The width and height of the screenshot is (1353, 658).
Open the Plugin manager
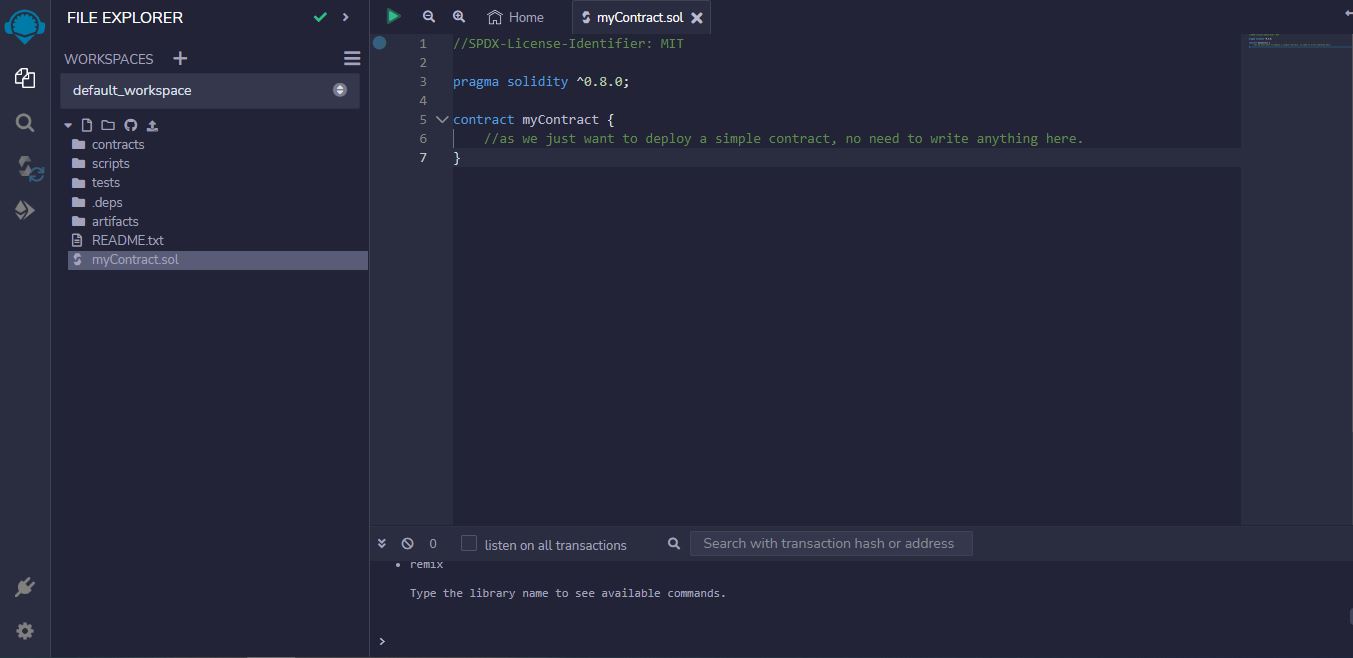[x=24, y=587]
